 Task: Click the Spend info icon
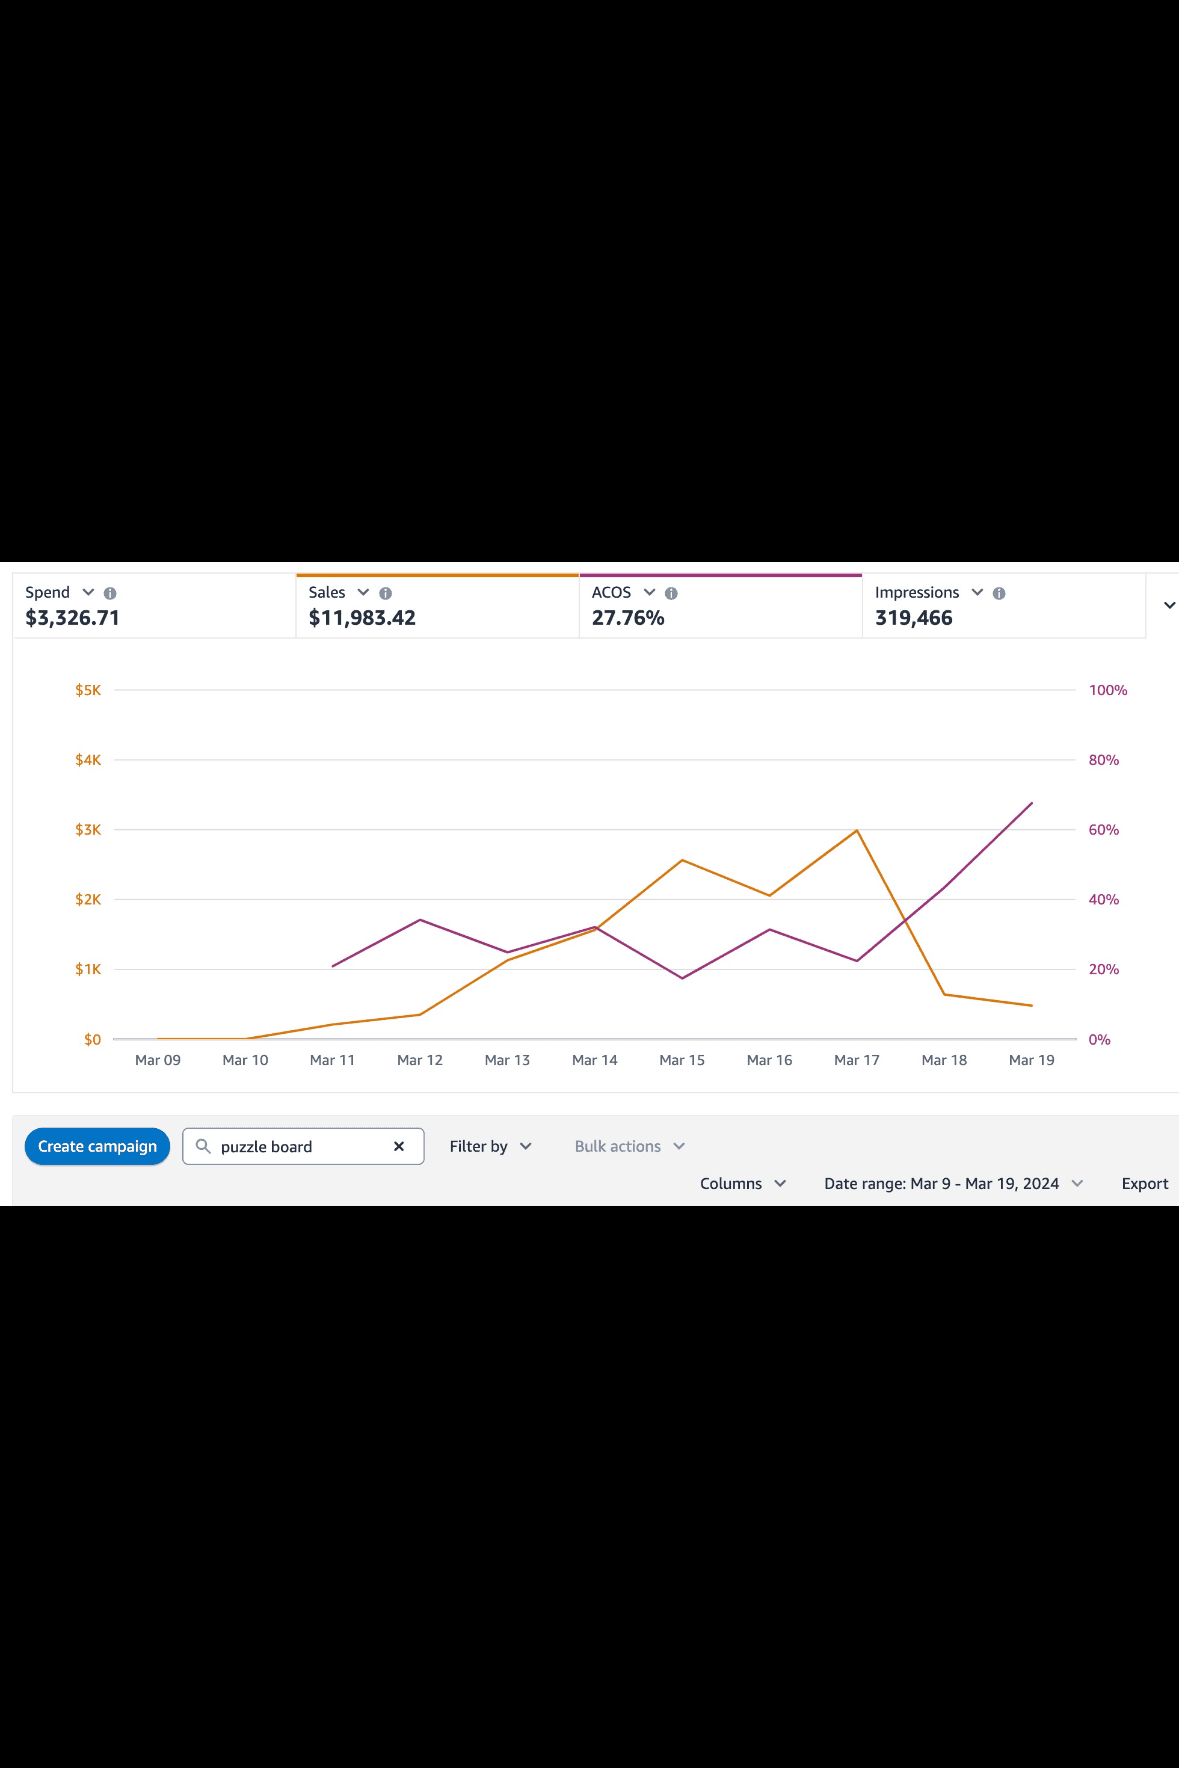(110, 593)
